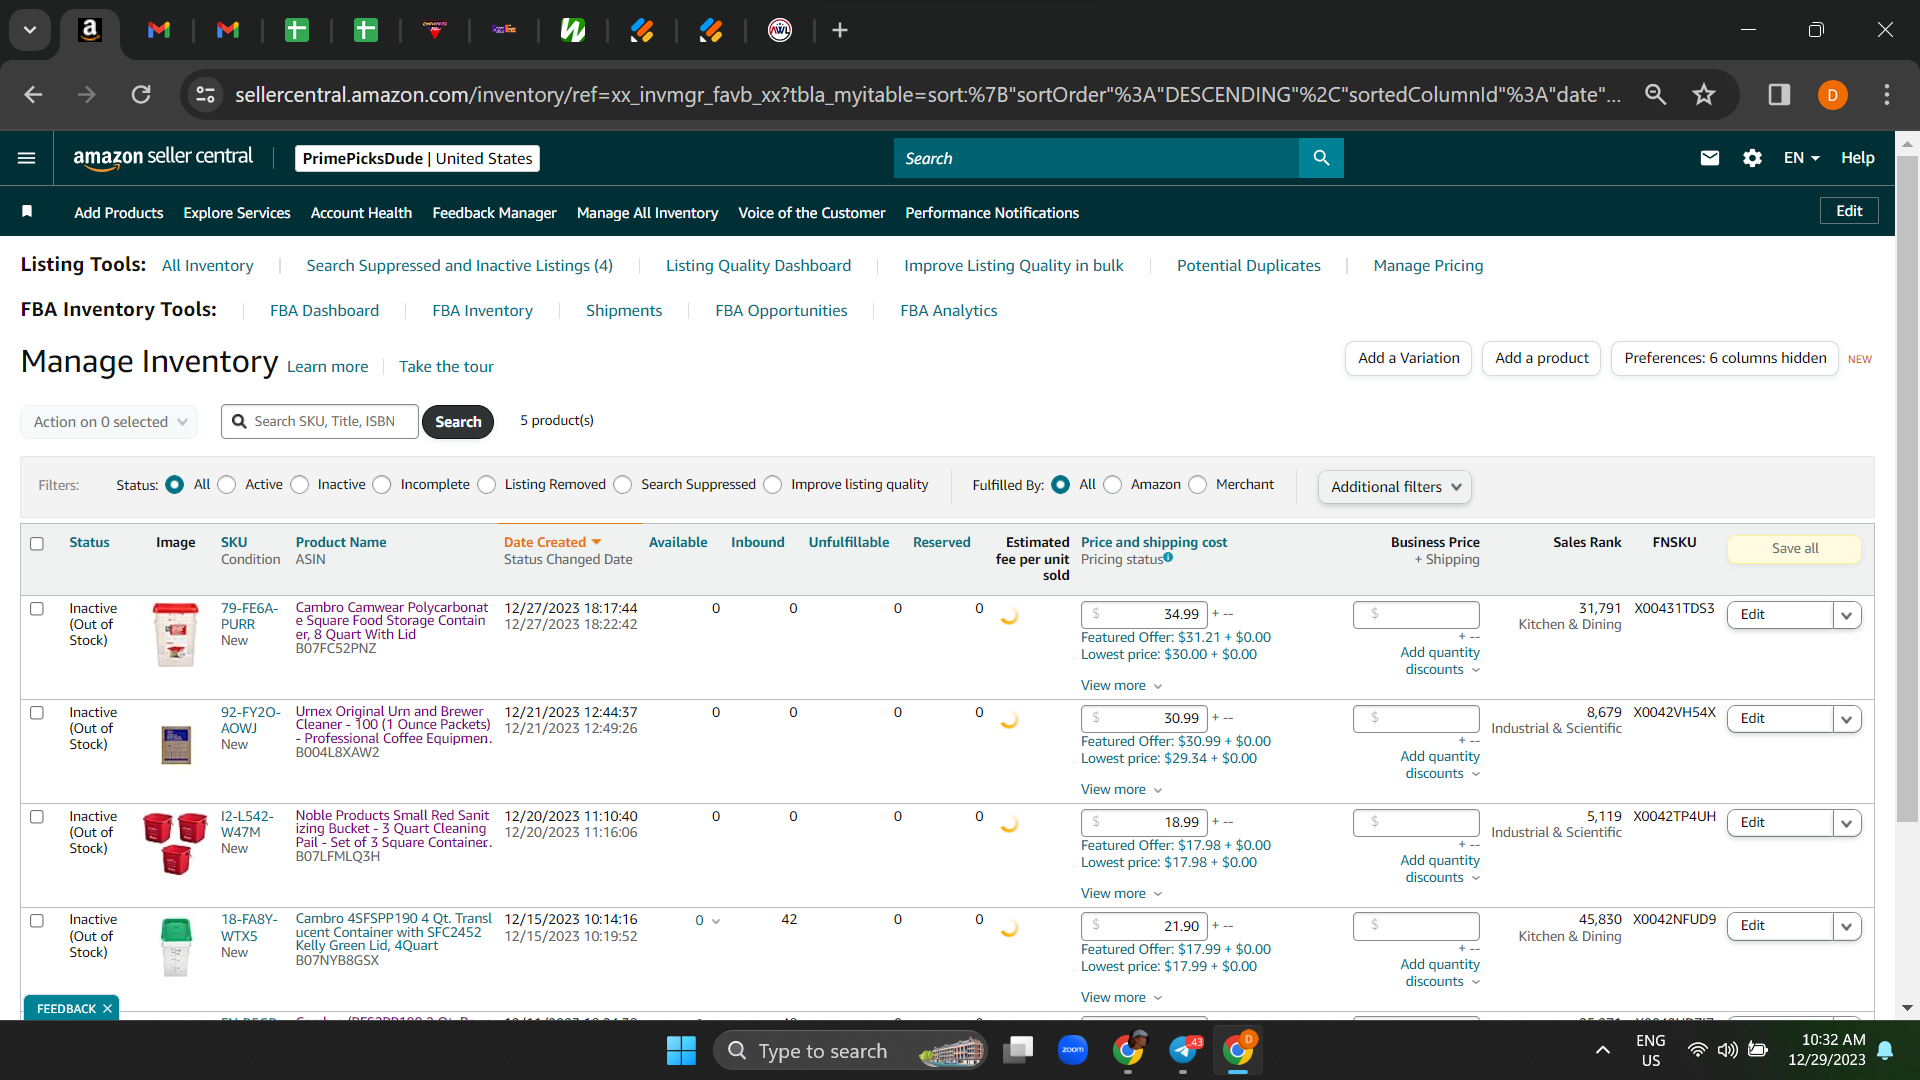Viewport: 1920px width, 1080px height.
Task: Click the Add a product button
Action: tap(1541, 358)
